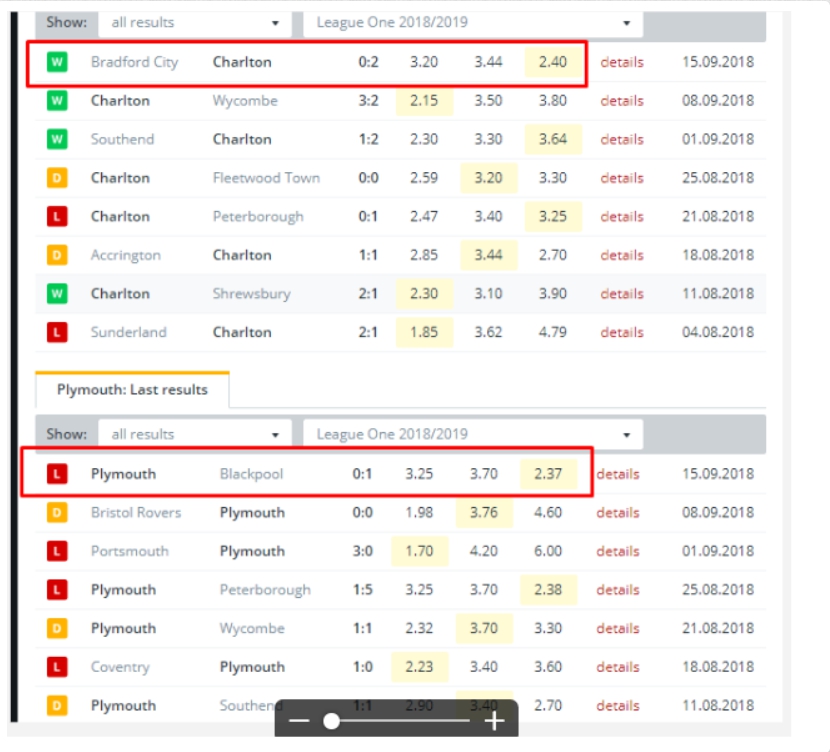Open details for Charlton vs Peterborough
This screenshot has width=830, height=752.
(x=622, y=216)
